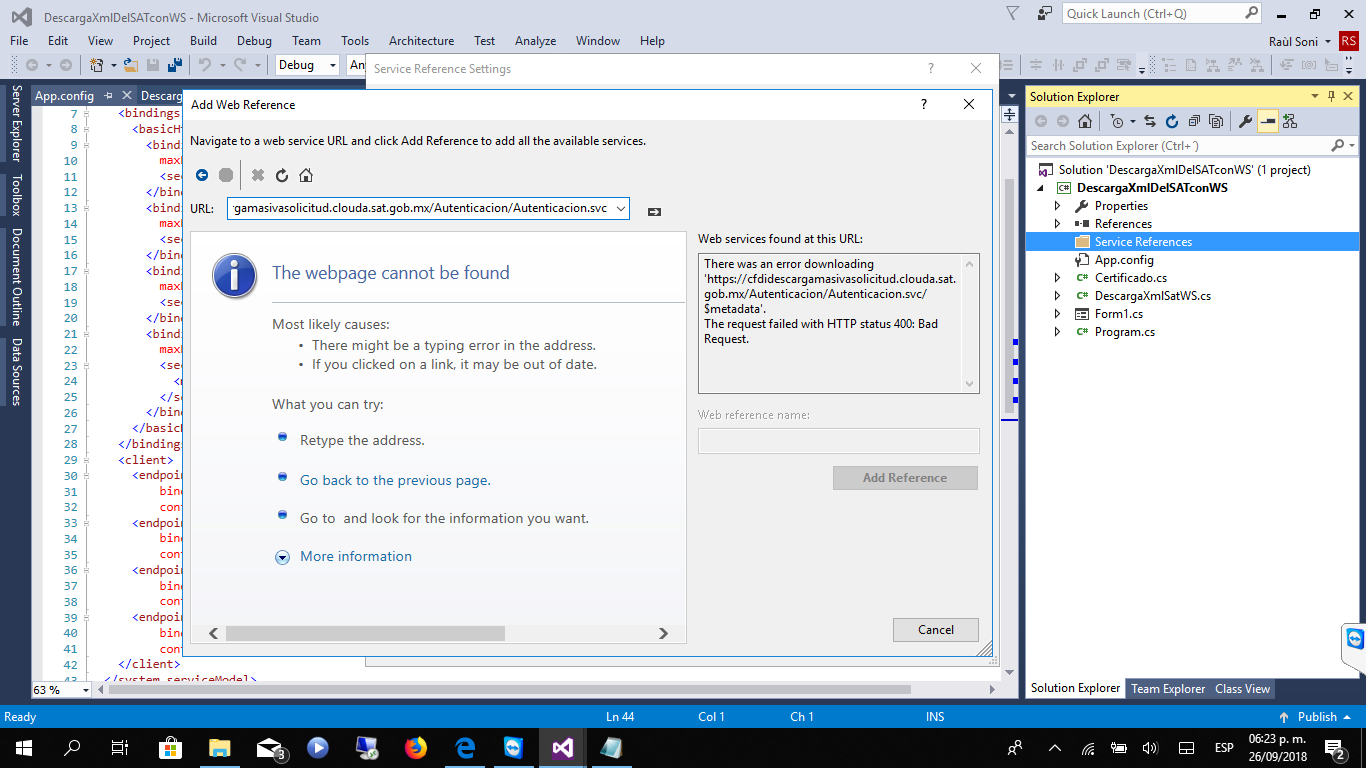The image size is (1366, 768).
Task: Click the Cancel button
Action: tap(936, 629)
